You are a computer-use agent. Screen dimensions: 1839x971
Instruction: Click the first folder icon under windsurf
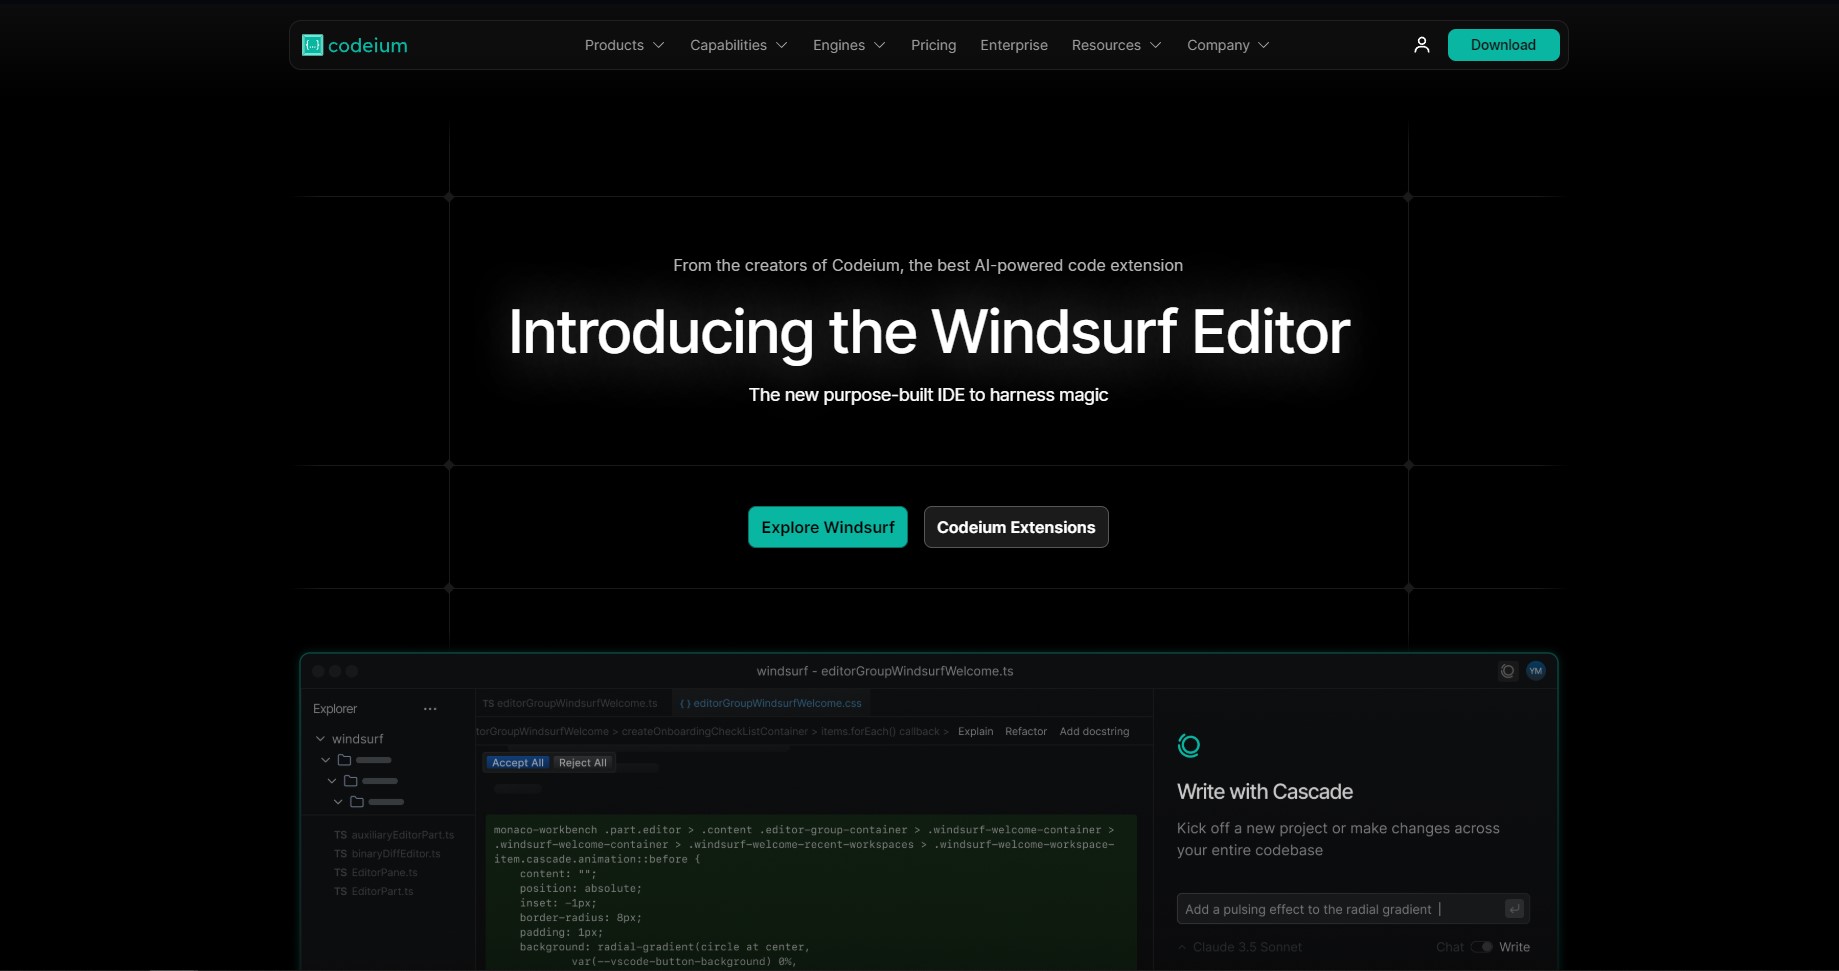click(345, 760)
